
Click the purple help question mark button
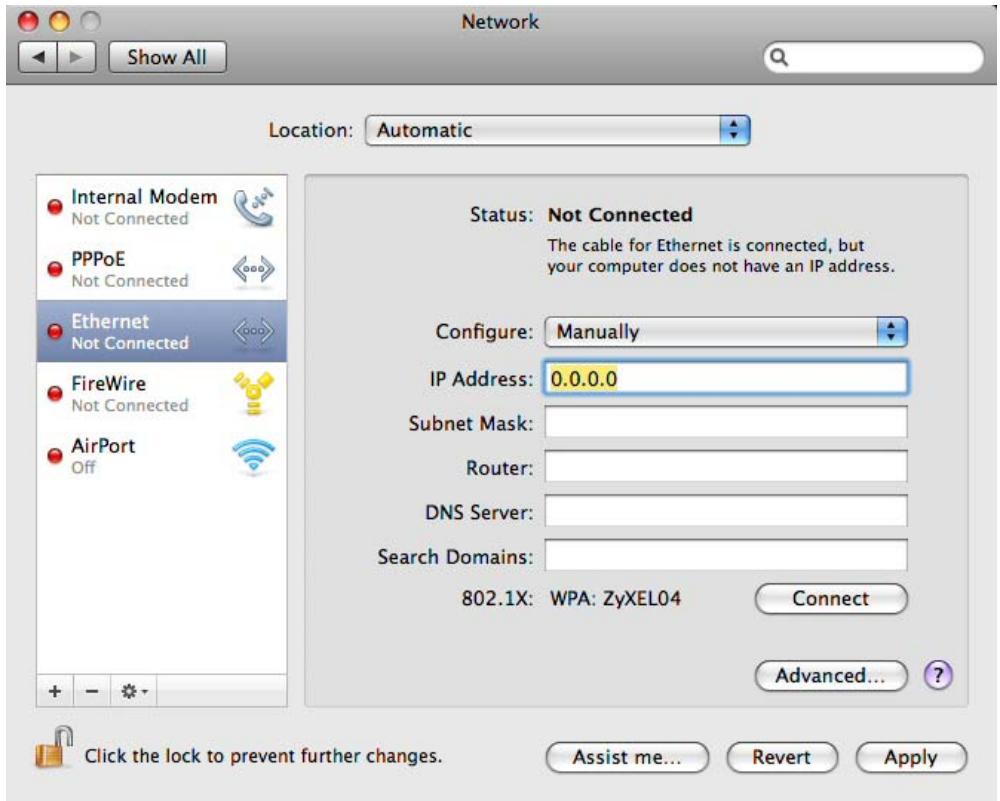click(x=938, y=675)
